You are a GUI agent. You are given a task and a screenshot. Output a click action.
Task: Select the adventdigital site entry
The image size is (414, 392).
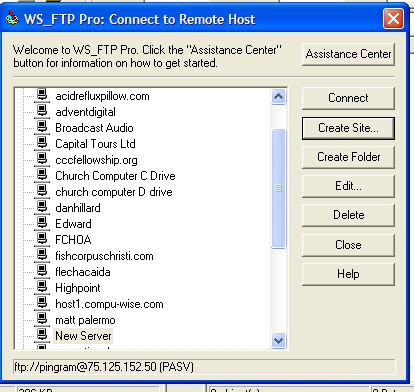click(x=85, y=112)
